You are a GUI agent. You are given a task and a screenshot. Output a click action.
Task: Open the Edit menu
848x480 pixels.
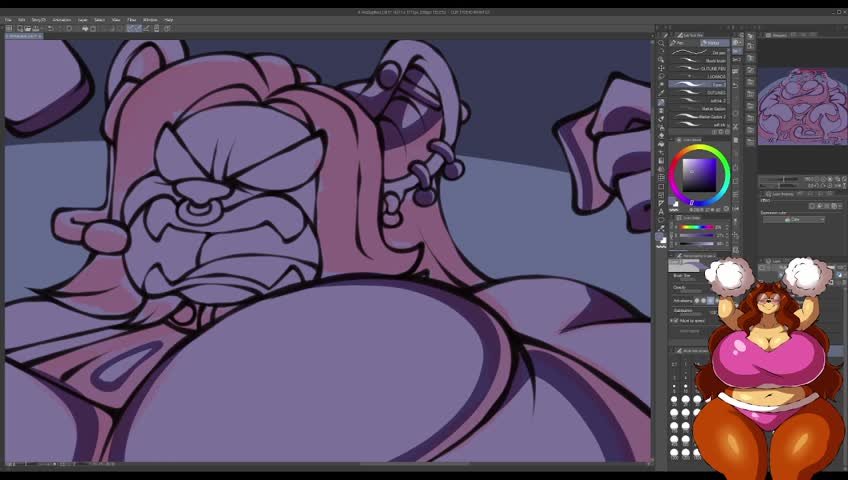22,19
